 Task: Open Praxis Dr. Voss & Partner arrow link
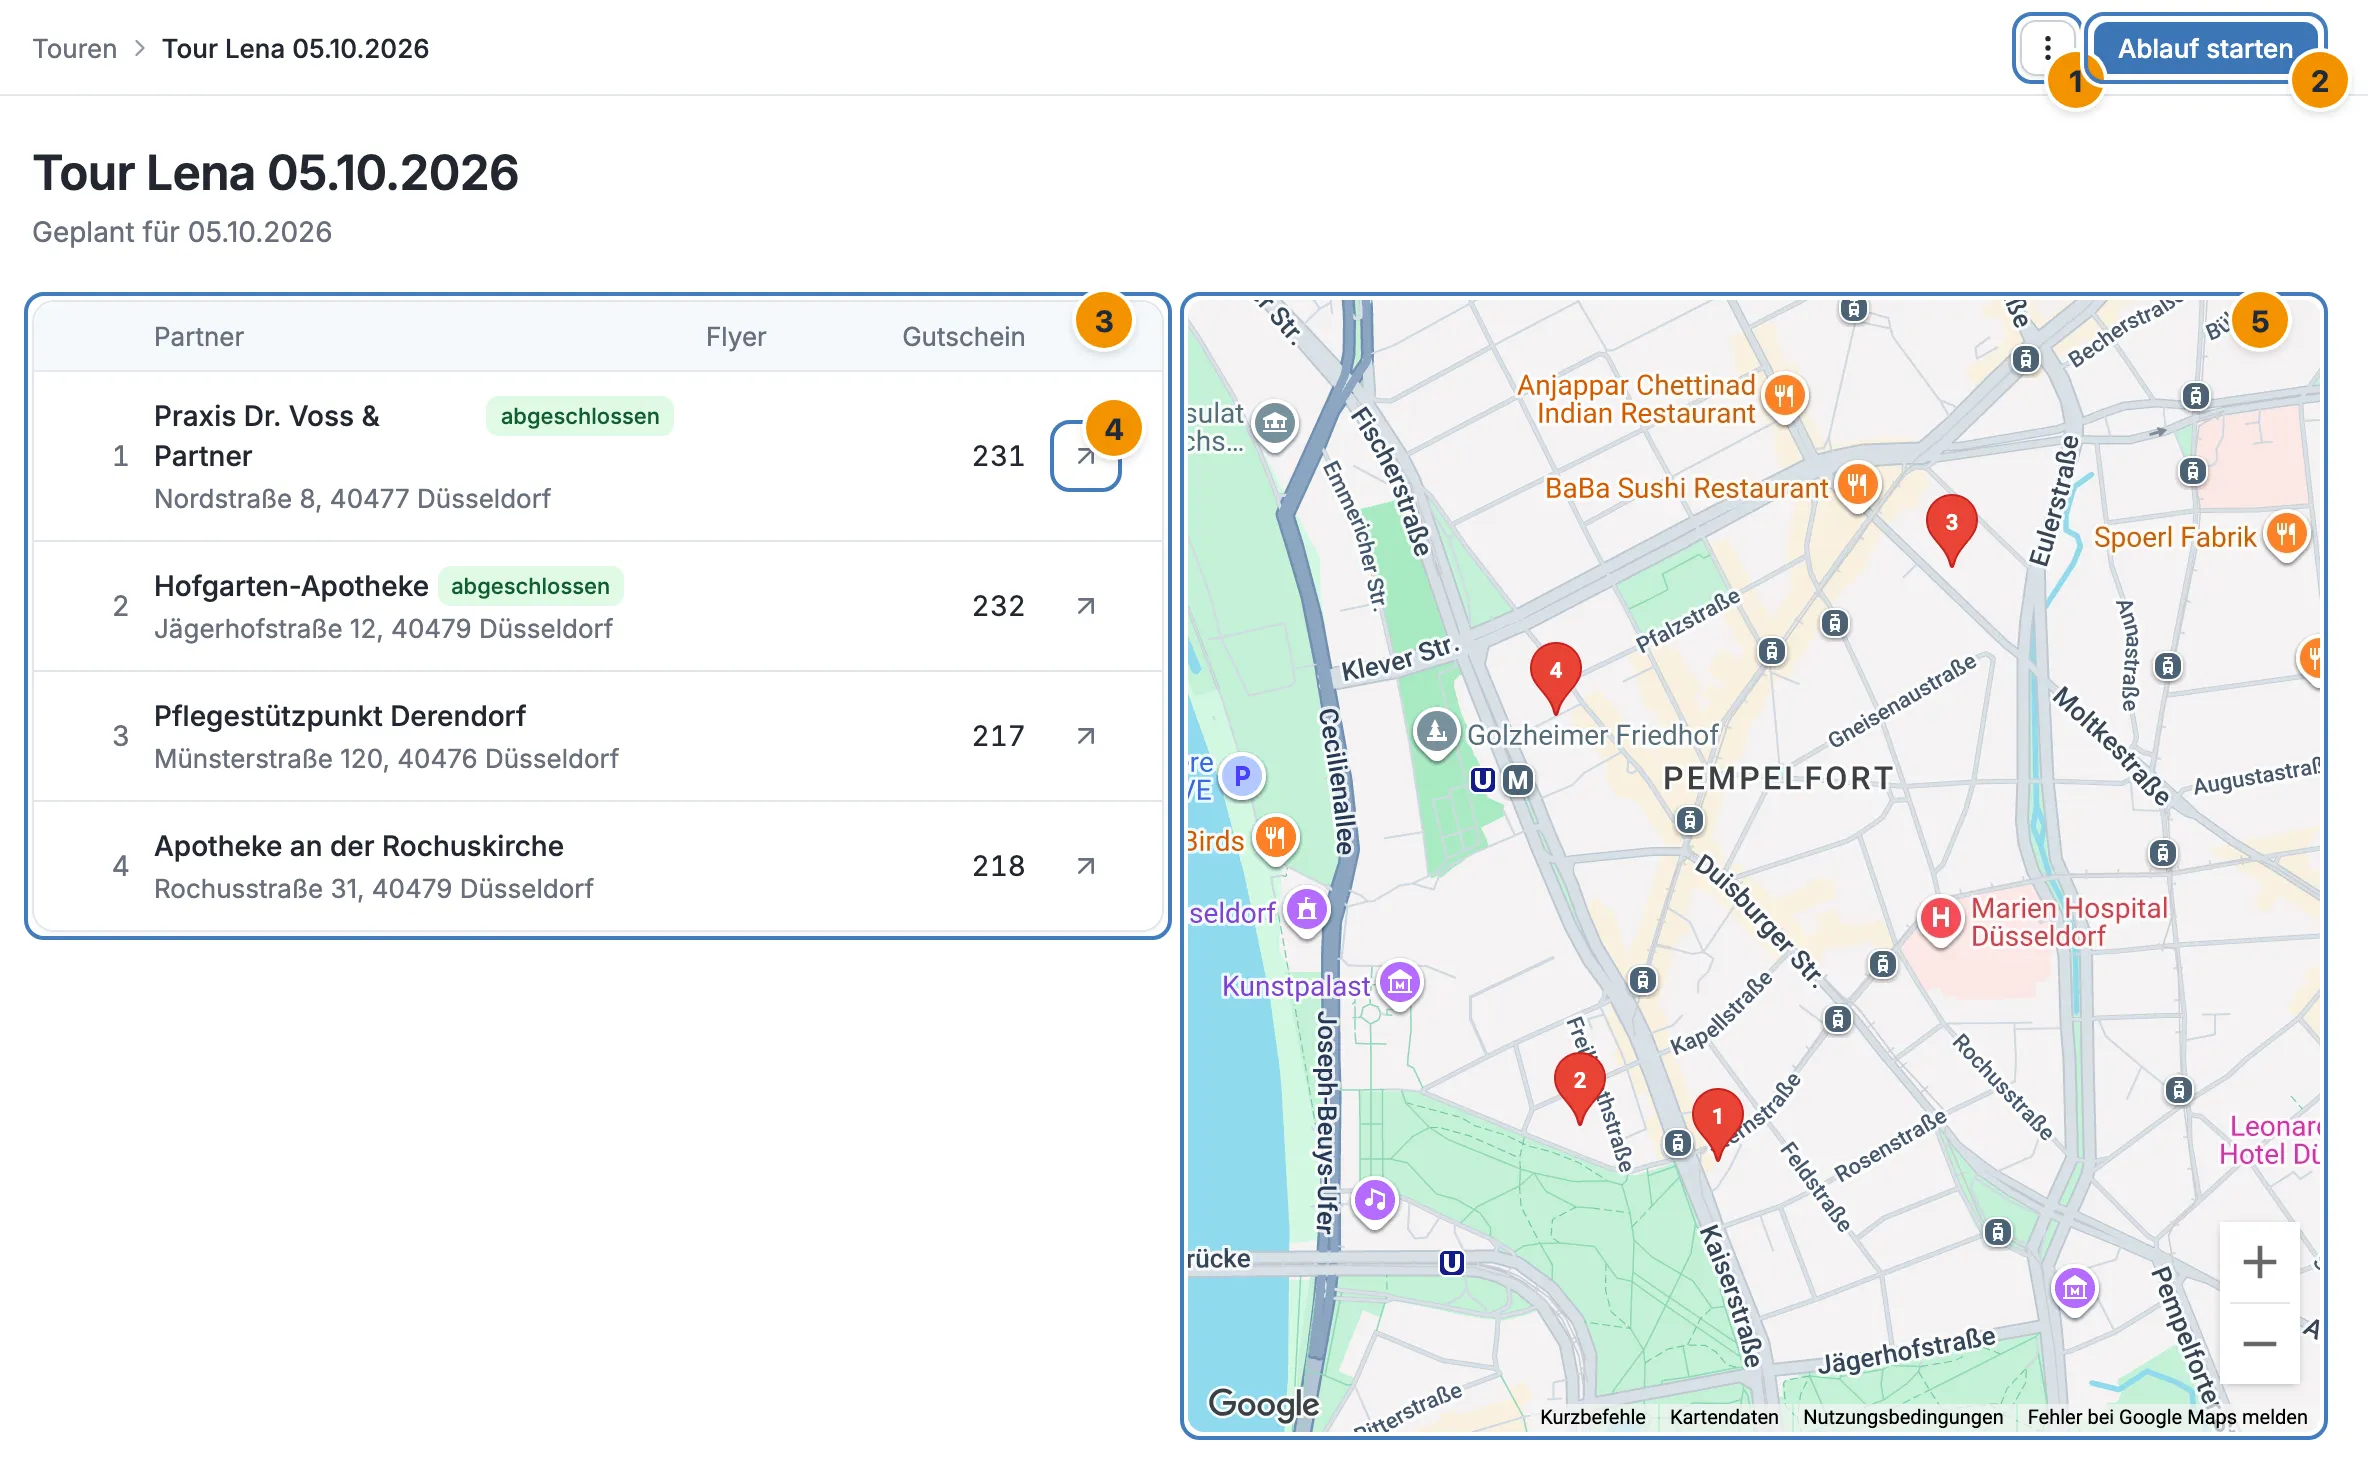click(1085, 456)
